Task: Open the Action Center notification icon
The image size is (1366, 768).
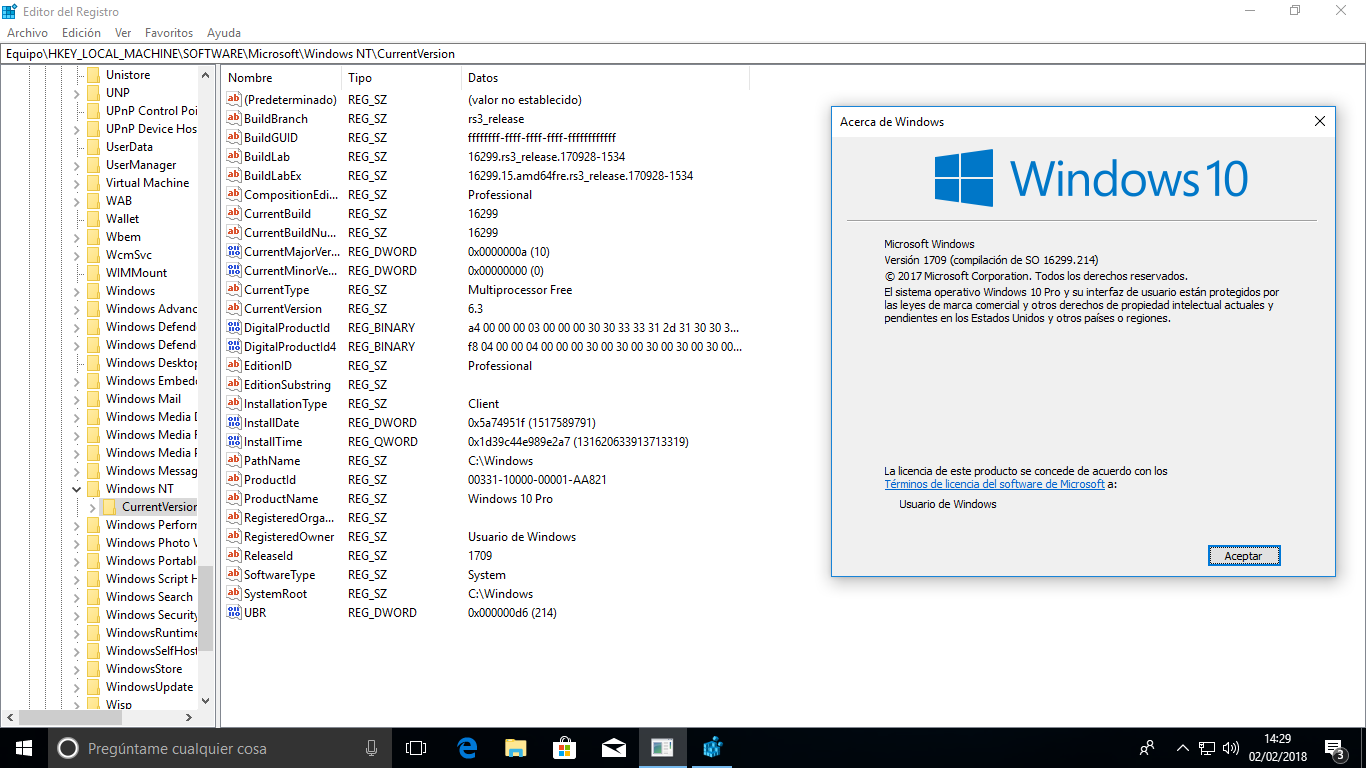Action: pos(1334,748)
